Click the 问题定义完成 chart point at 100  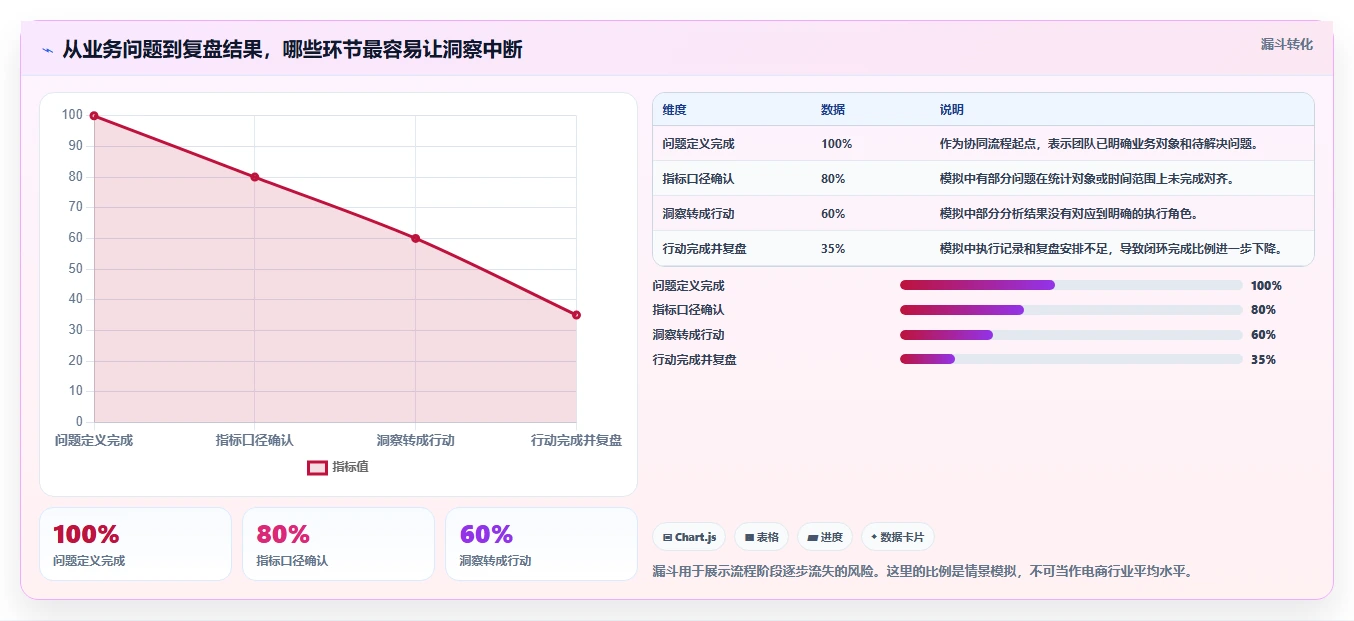coord(94,116)
